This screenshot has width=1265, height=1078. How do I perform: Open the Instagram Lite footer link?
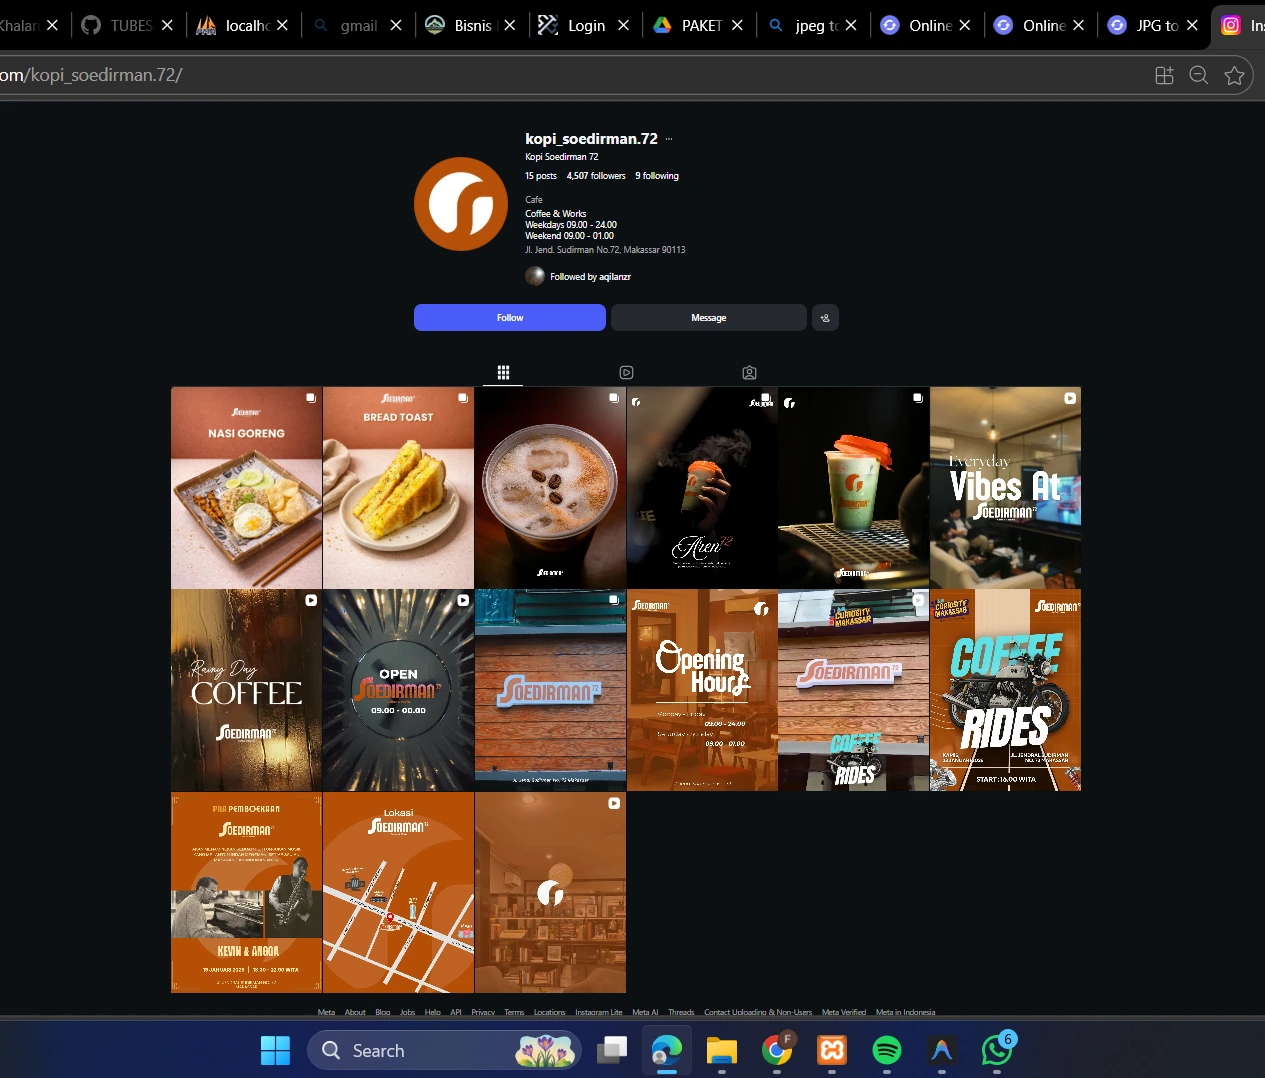click(598, 1012)
